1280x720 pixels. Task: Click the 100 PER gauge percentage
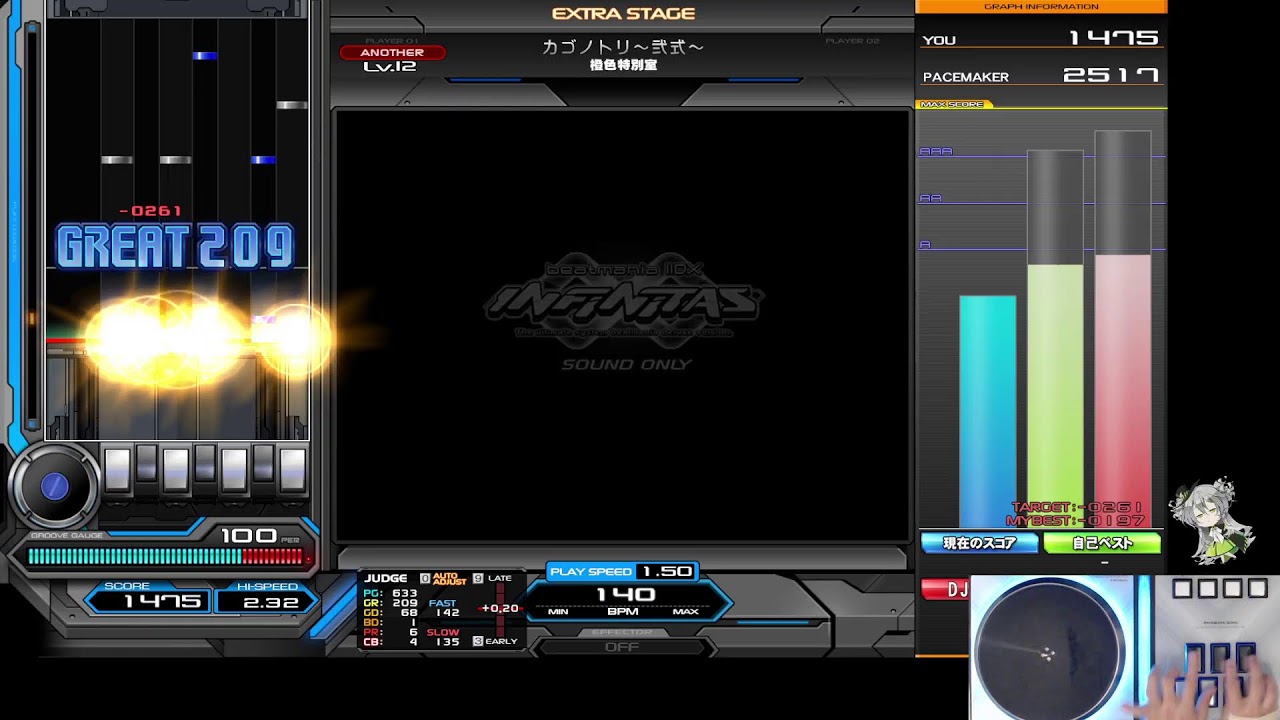click(x=259, y=536)
